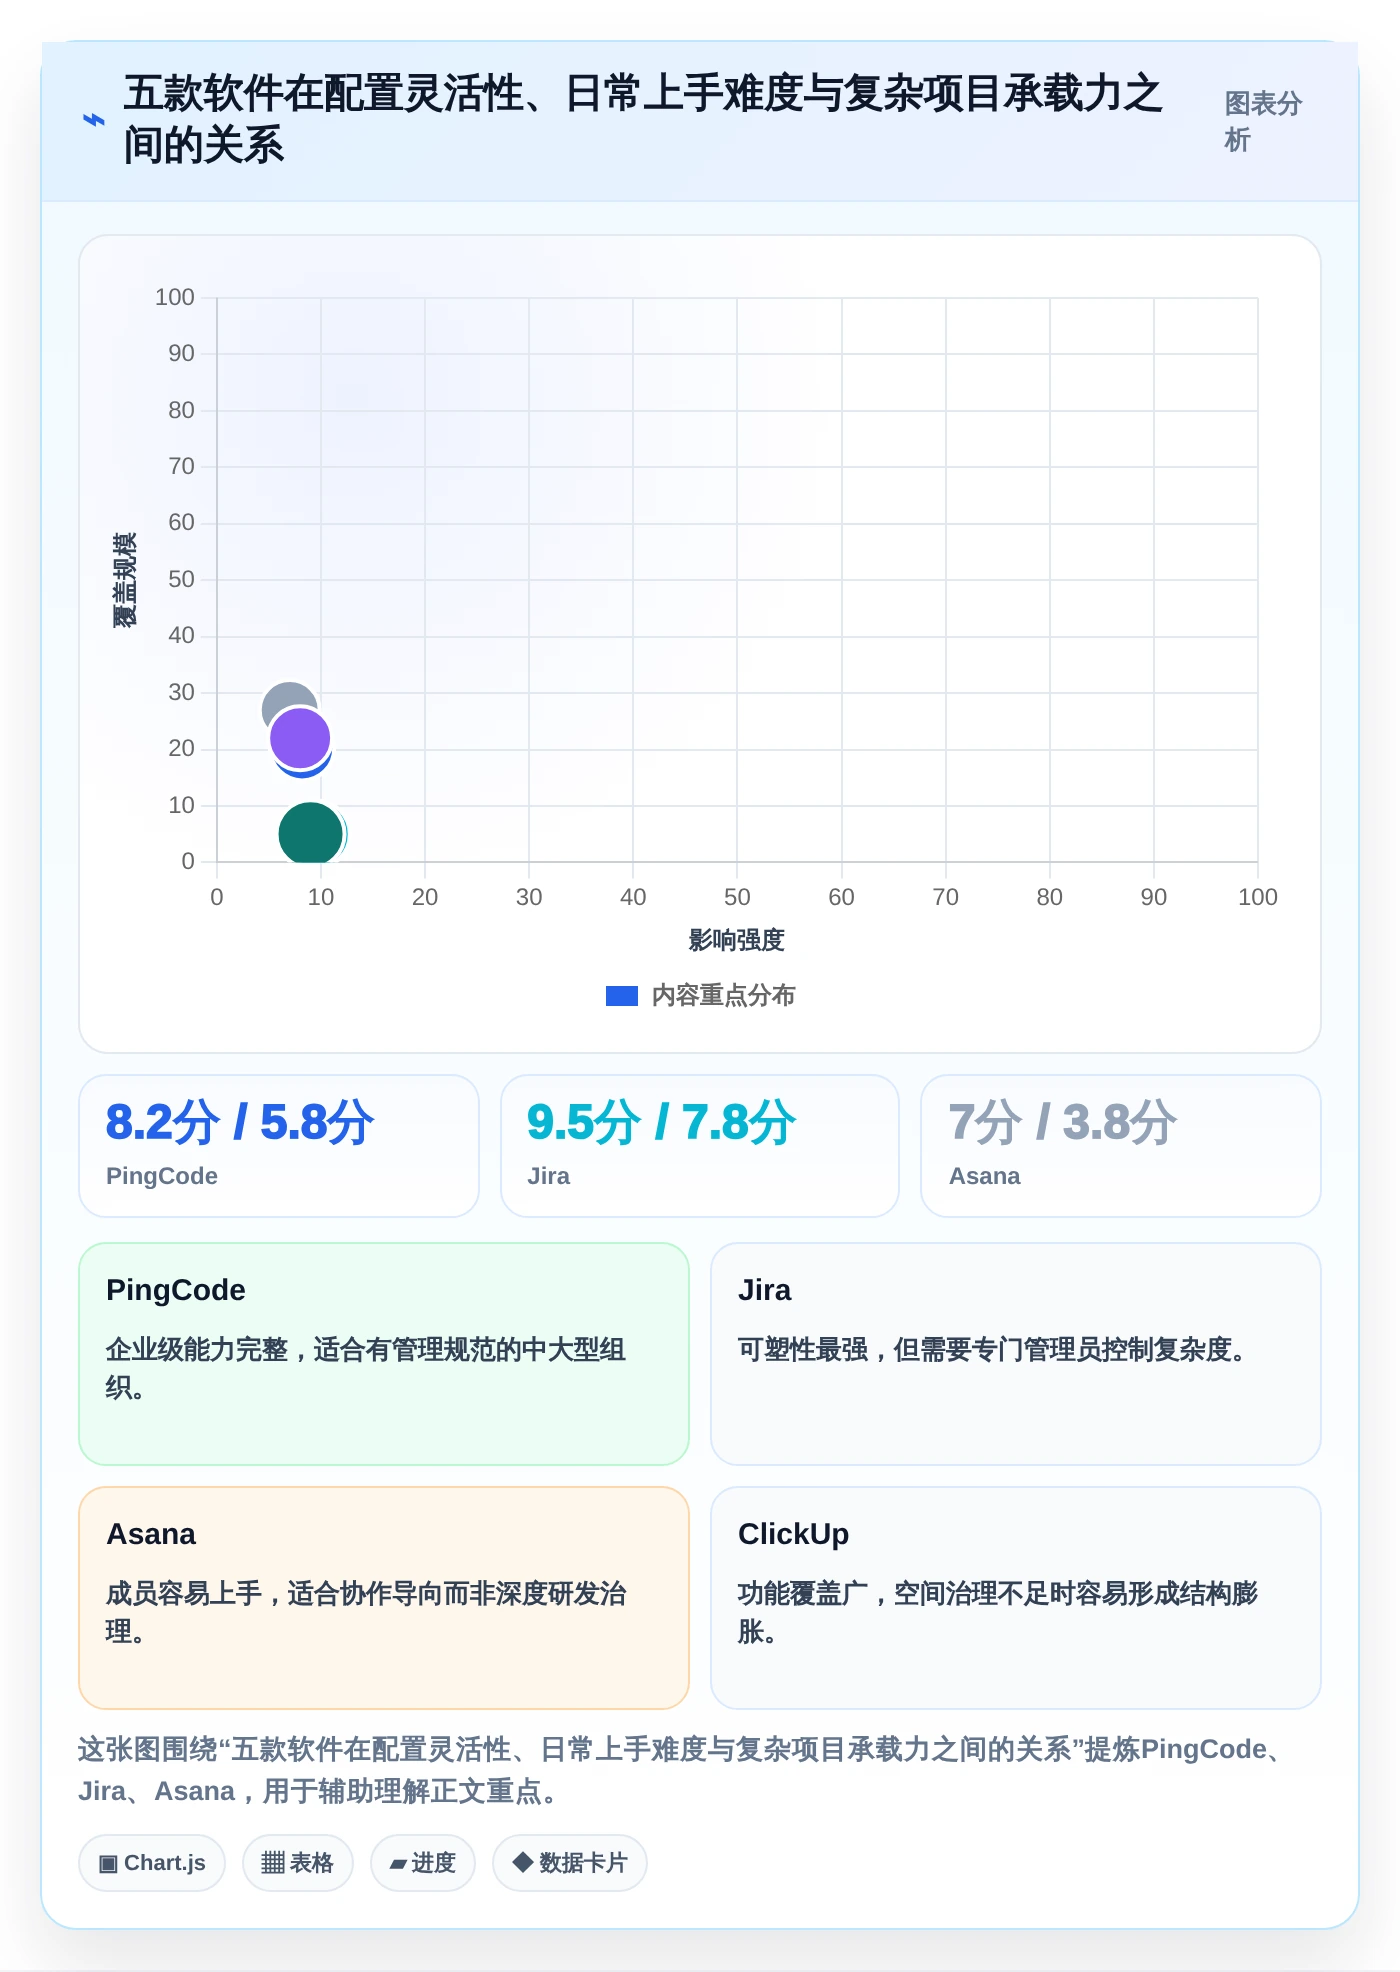
Task: Click the 功能覆盖广 description text
Action: (x=998, y=1612)
